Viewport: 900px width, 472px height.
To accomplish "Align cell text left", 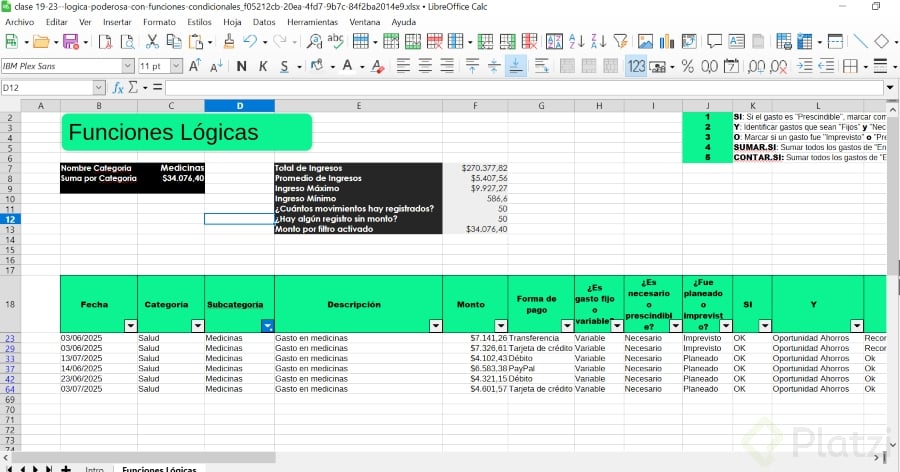I will 404,66.
